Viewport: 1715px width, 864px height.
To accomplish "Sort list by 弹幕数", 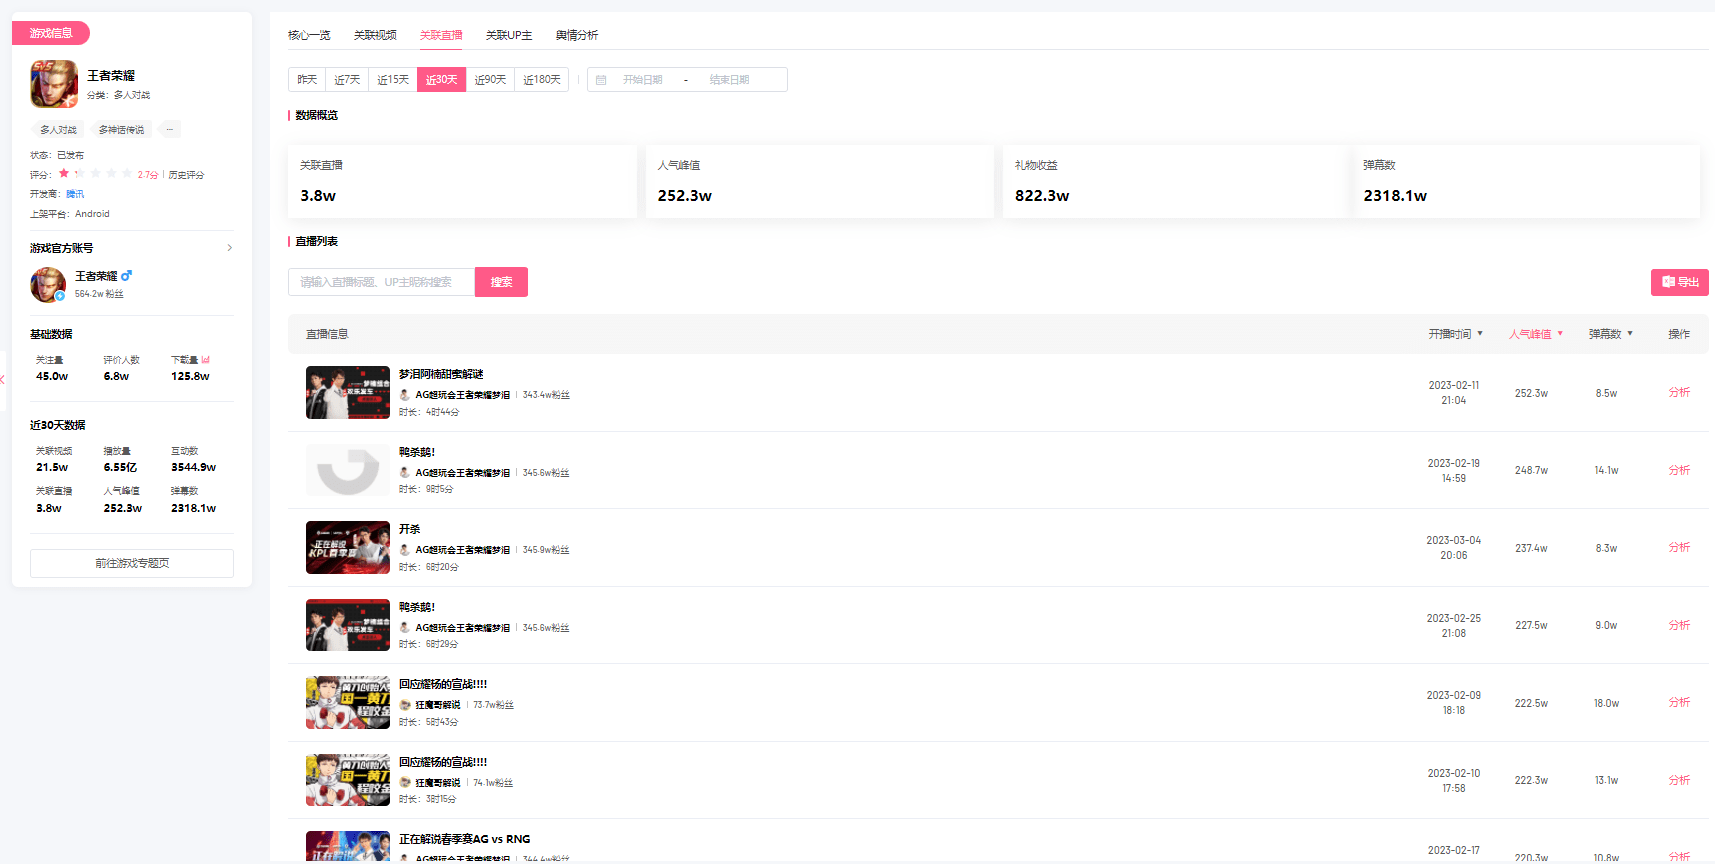I will pyautogui.click(x=1610, y=334).
